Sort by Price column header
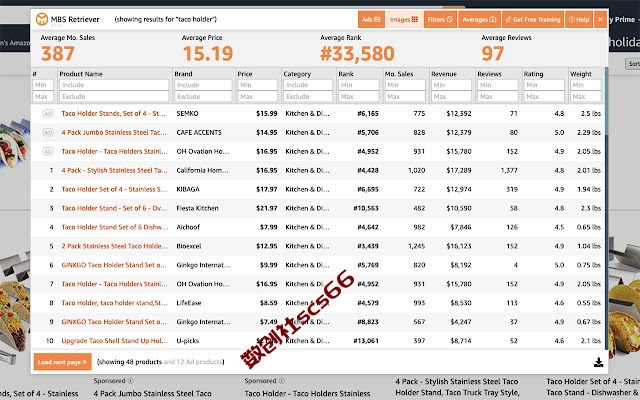640x400 pixels. [x=245, y=74]
